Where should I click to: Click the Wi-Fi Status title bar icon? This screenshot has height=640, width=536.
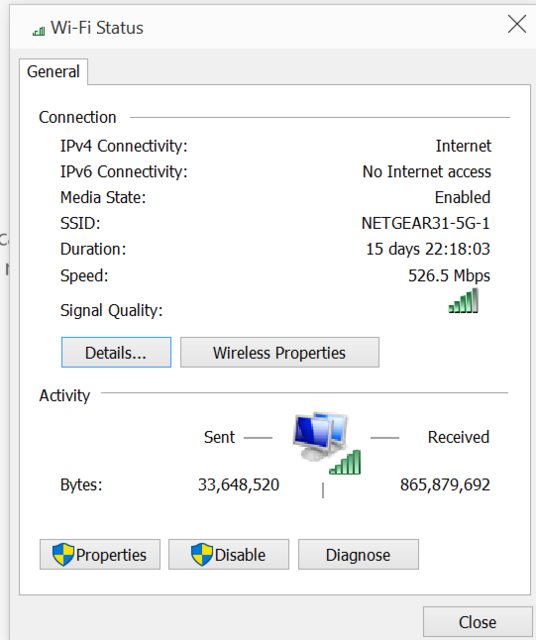[39, 31]
